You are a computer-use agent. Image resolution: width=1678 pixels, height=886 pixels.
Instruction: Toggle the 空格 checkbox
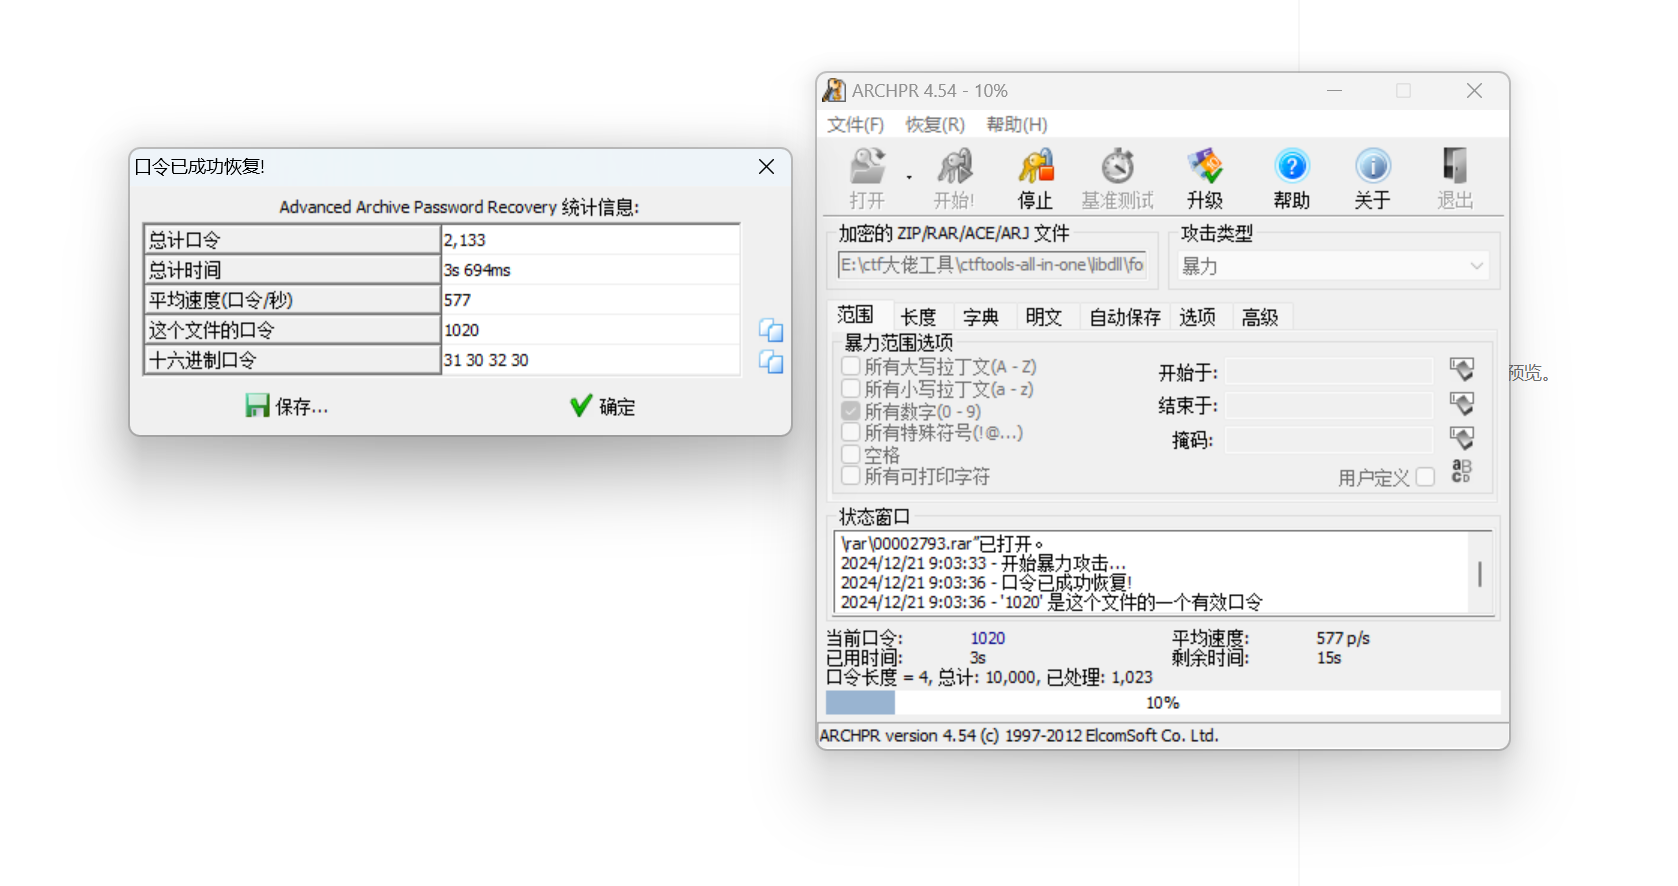coord(851,454)
